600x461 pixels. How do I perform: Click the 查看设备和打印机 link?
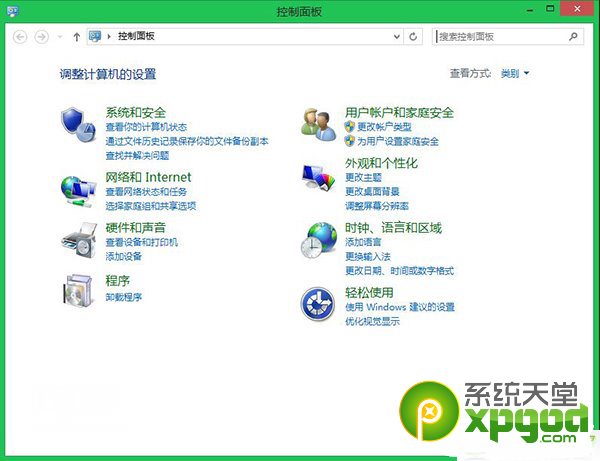tap(142, 243)
